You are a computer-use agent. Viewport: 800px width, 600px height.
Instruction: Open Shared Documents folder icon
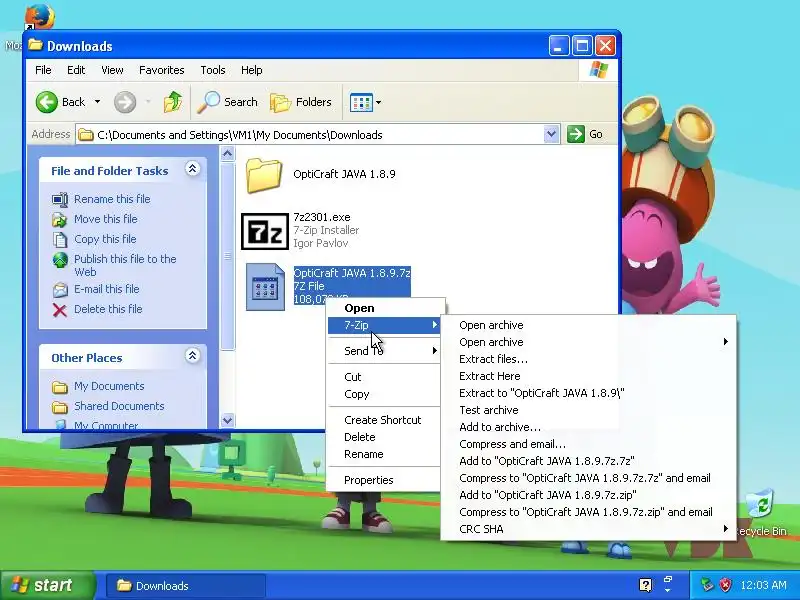click(x=60, y=407)
